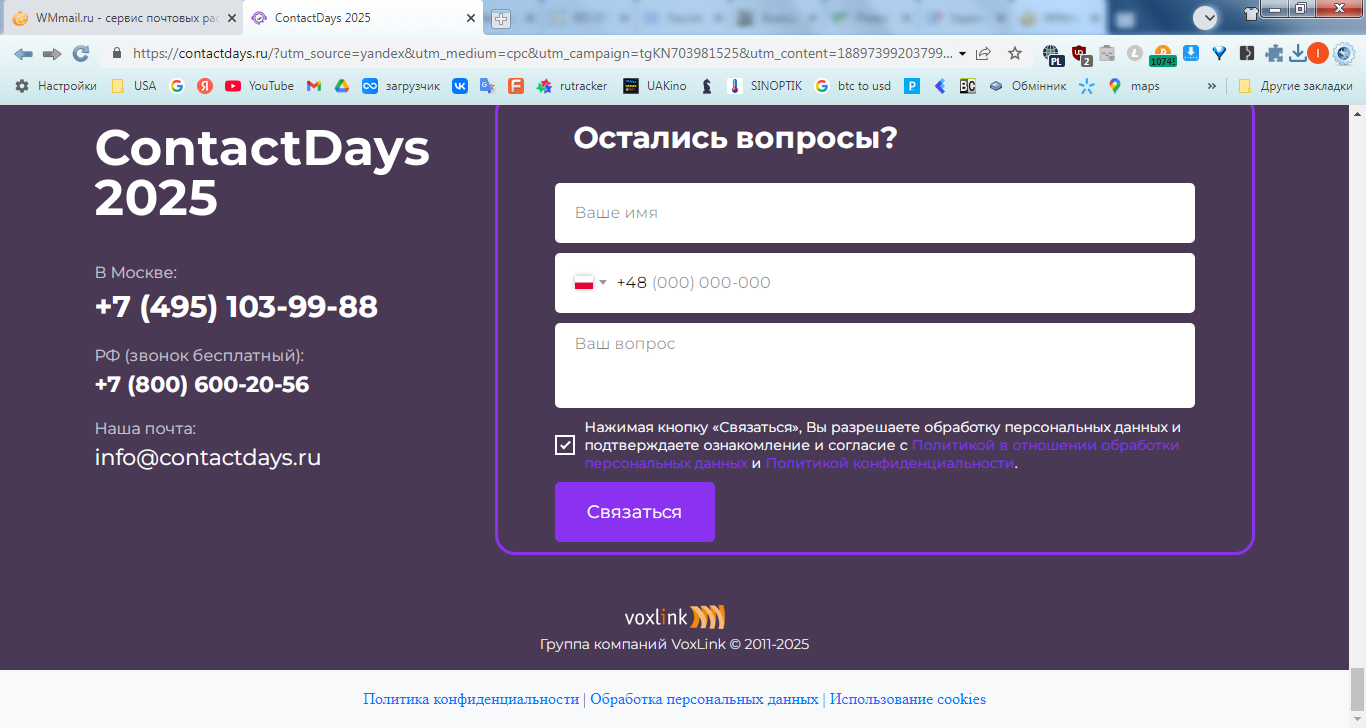
Task: Open the btc to usd bookmark
Action: coord(853,86)
